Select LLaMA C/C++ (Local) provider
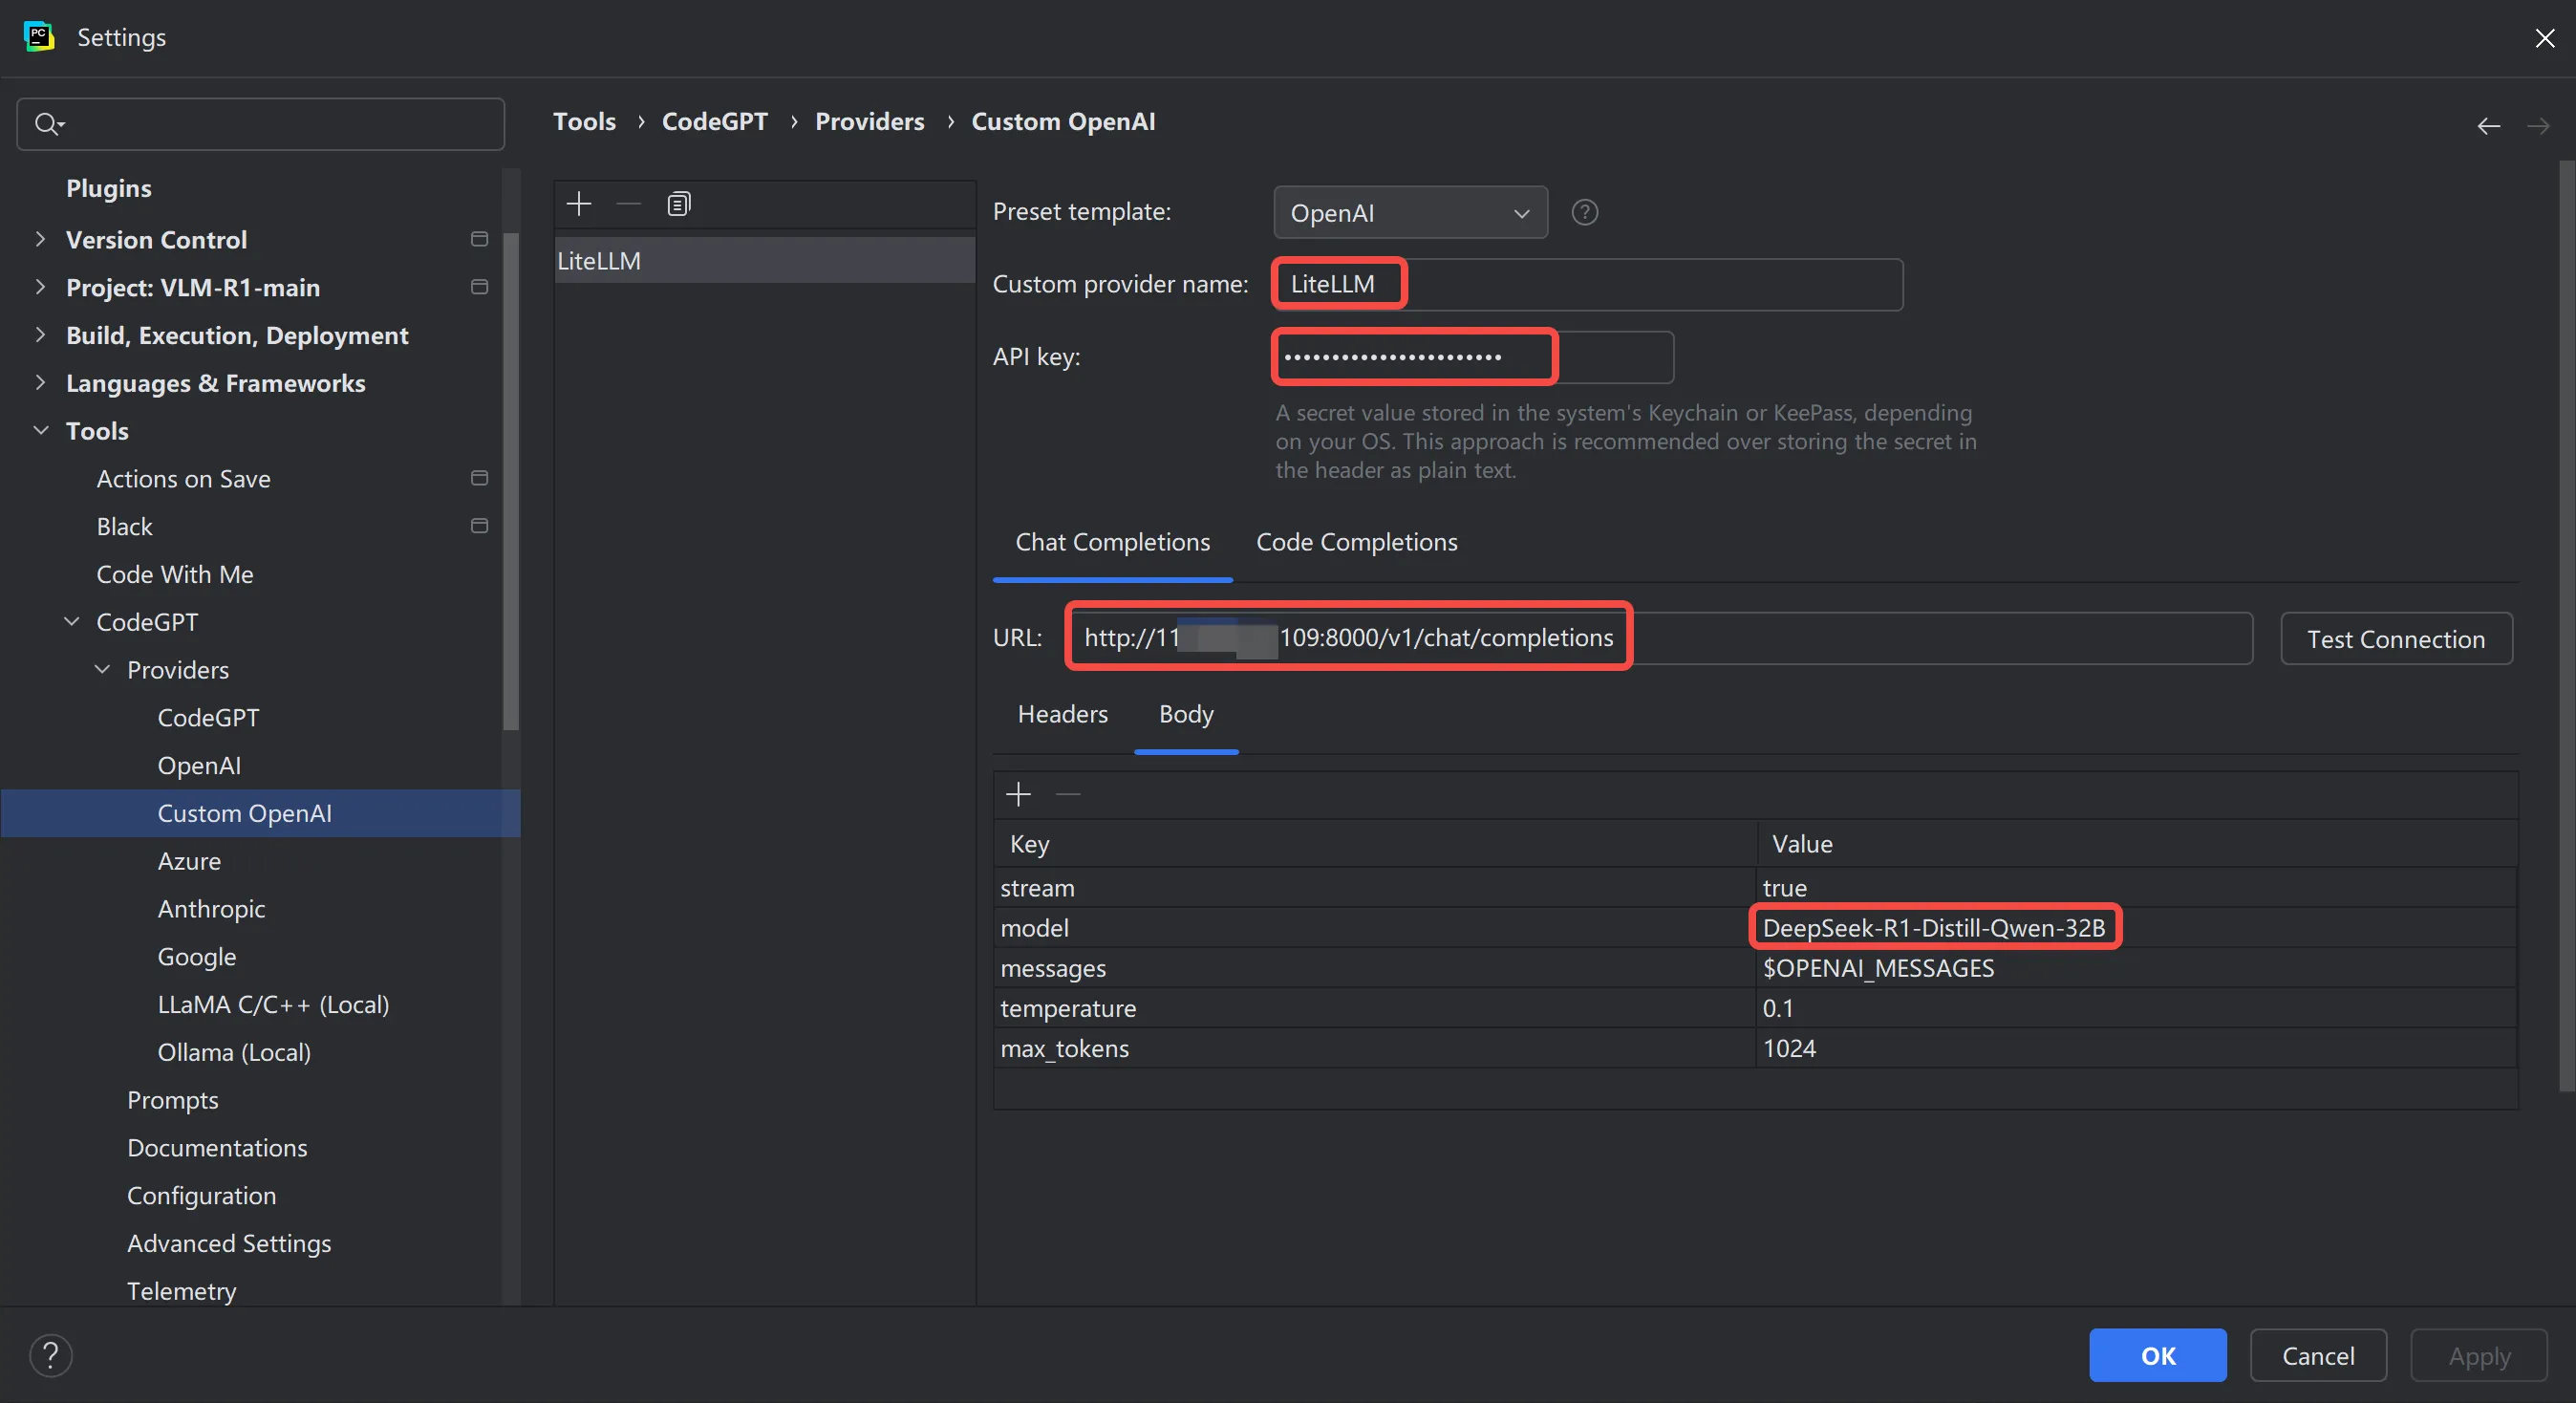Image resolution: width=2576 pixels, height=1403 pixels. coord(273,1005)
